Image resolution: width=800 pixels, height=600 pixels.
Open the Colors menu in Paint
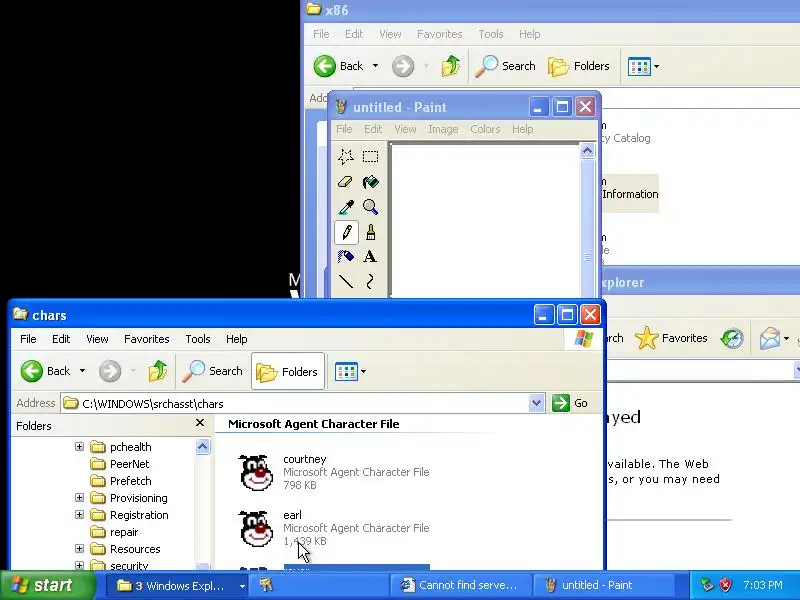(x=485, y=129)
